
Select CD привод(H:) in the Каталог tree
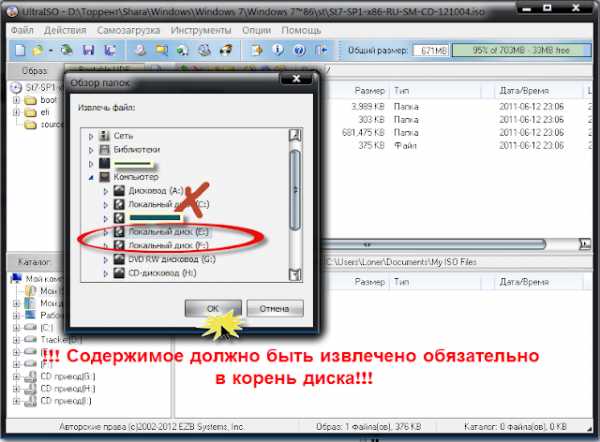point(68,389)
